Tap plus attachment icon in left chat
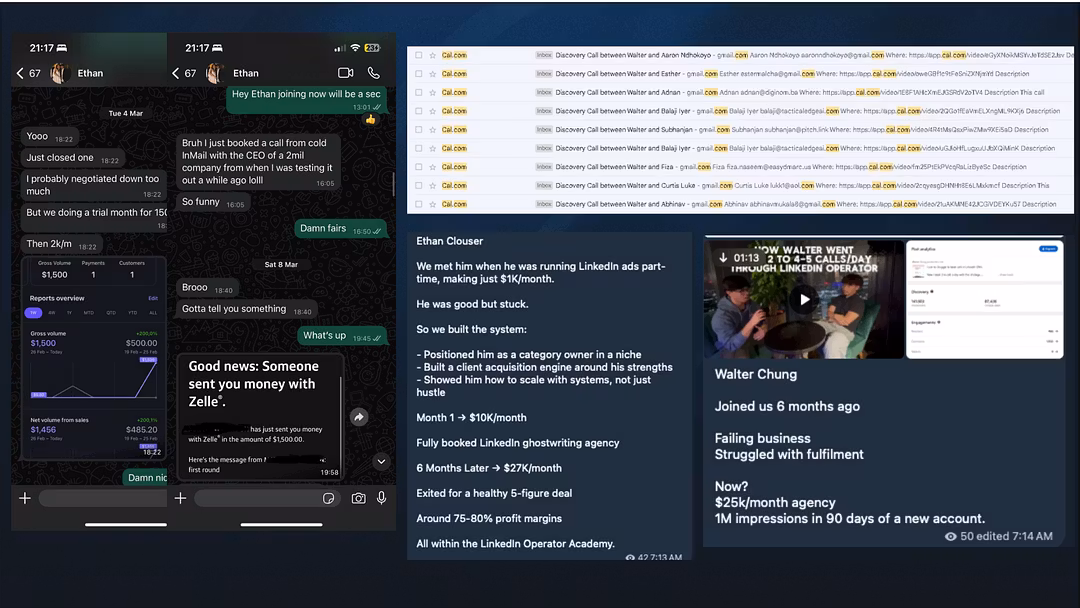1080x608 pixels. tap(25, 498)
